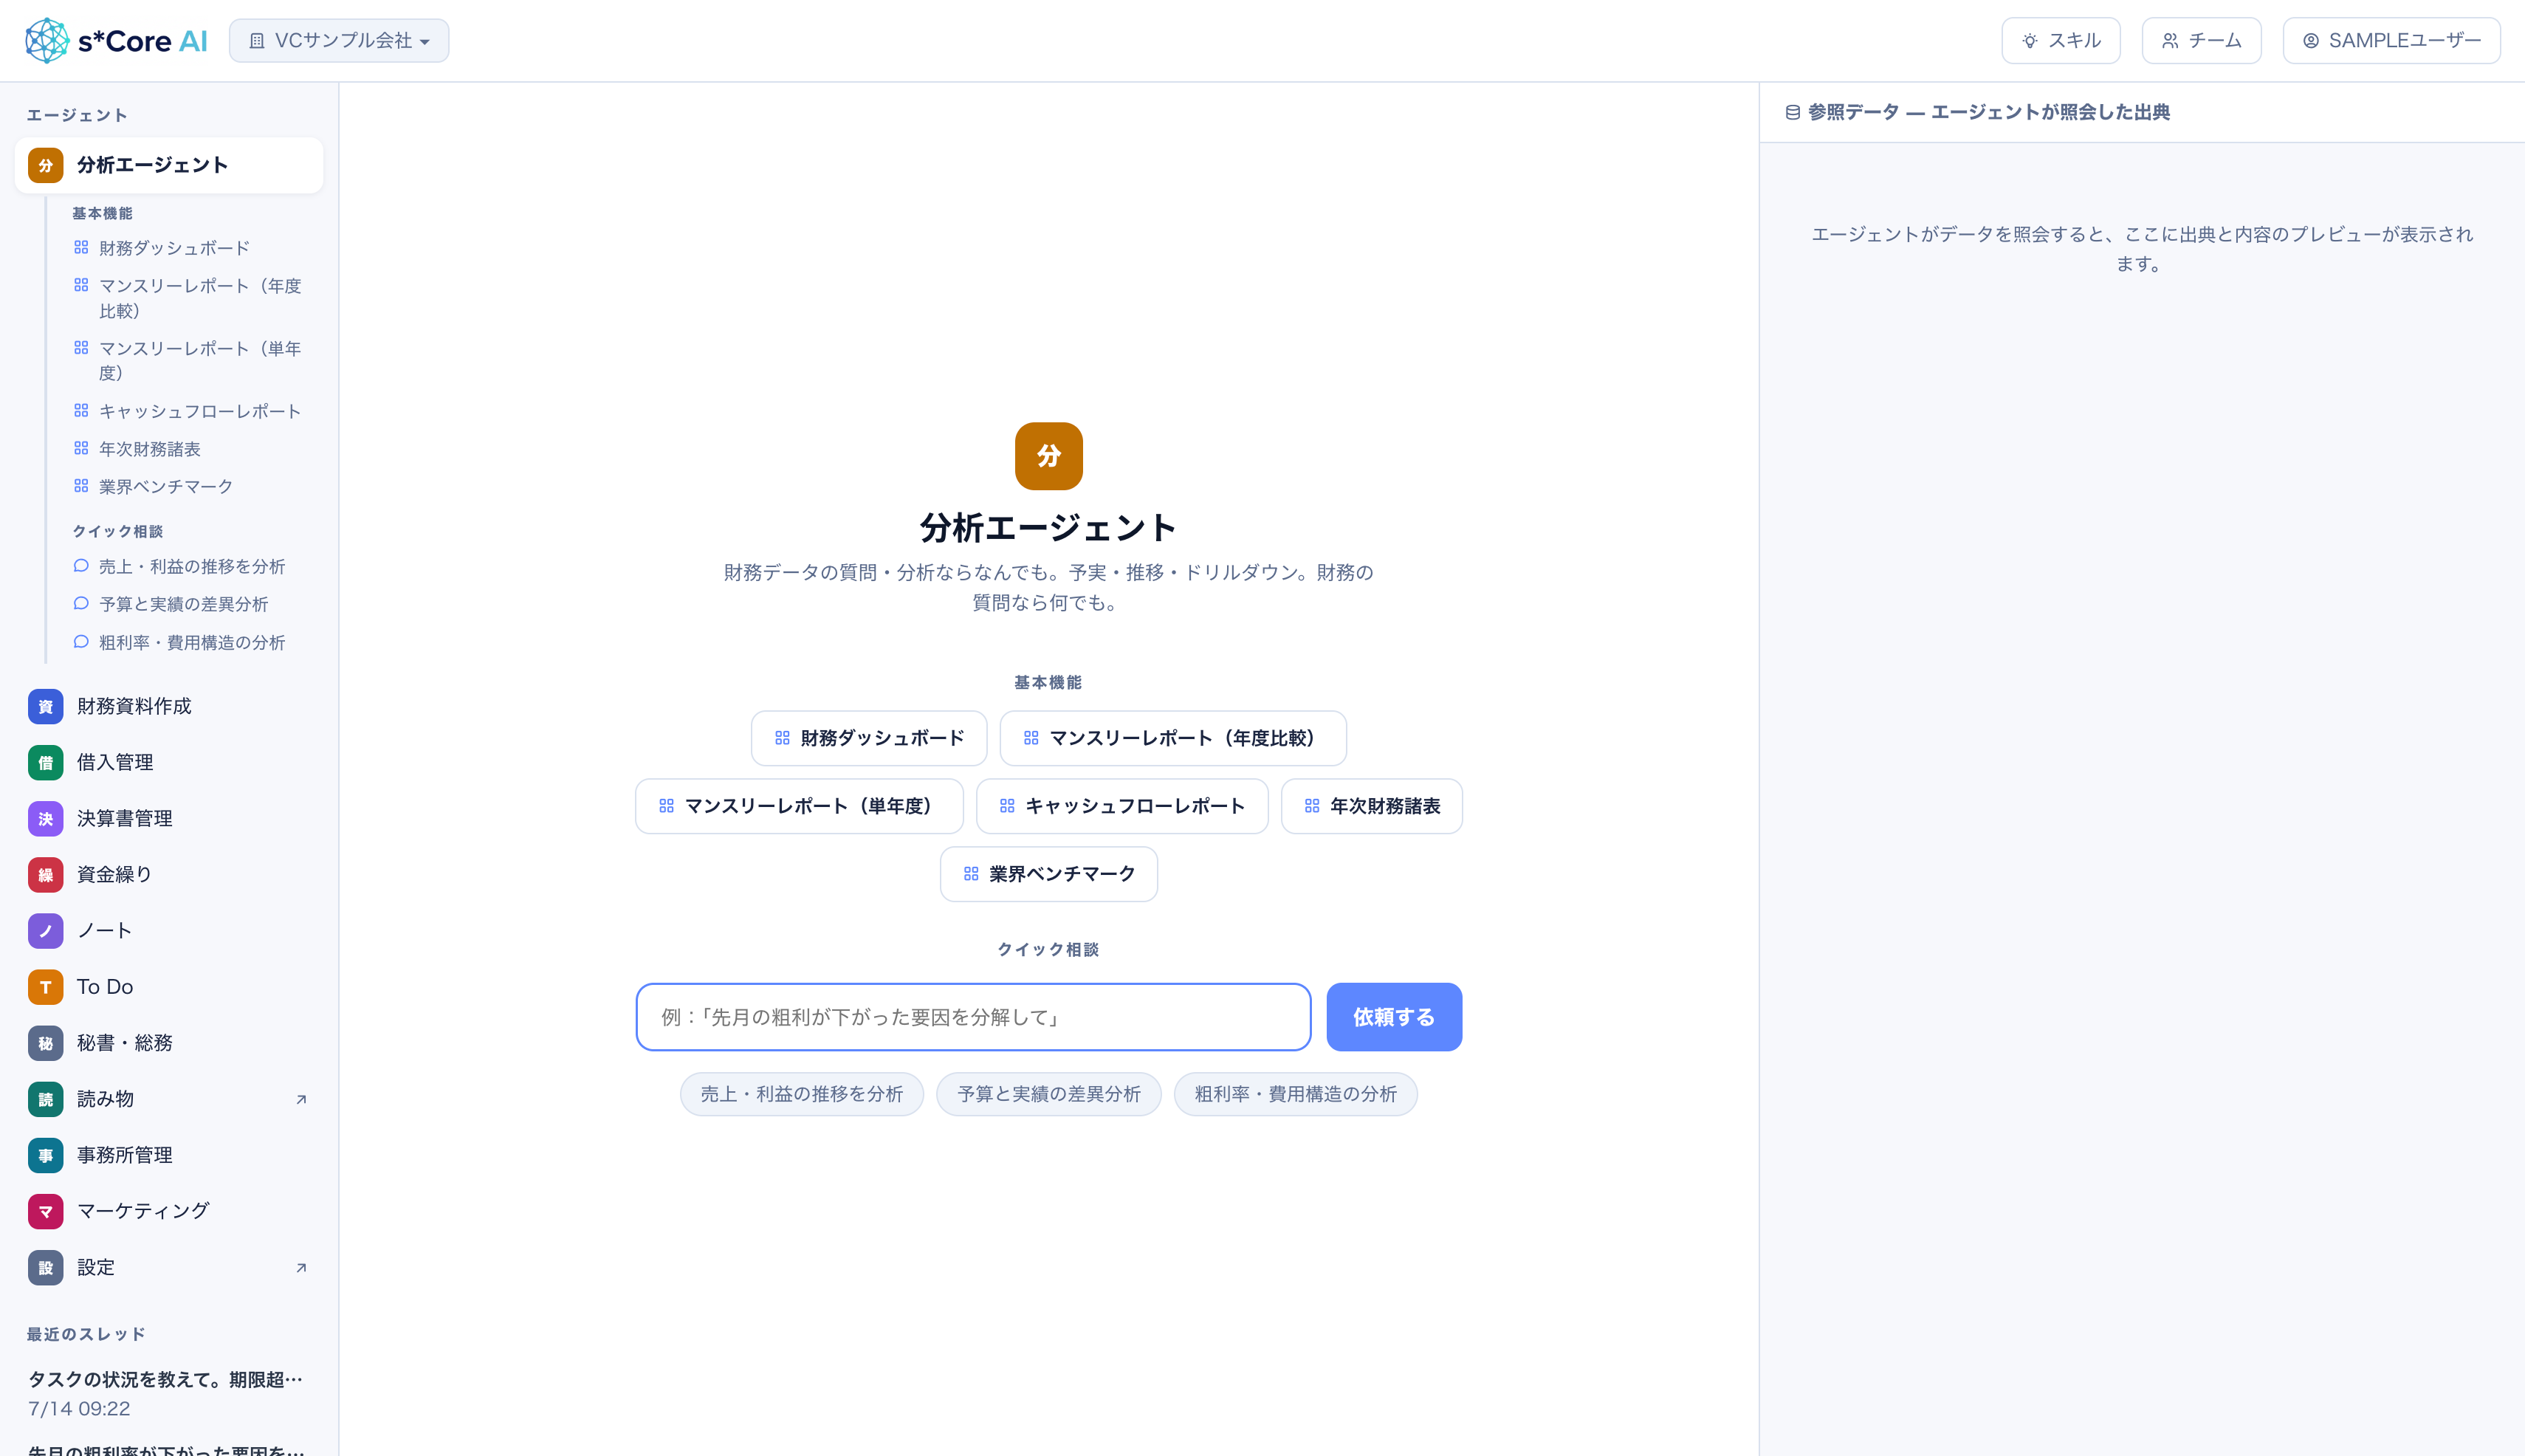Click the 読み物 agent icon

[x=45, y=1099]
